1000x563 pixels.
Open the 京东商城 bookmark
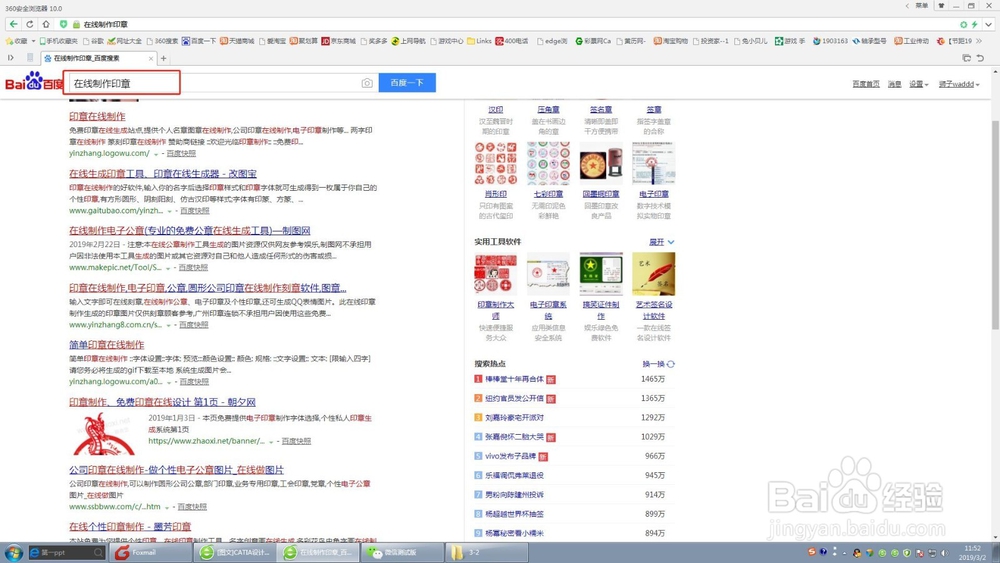(x=339, y=41)
